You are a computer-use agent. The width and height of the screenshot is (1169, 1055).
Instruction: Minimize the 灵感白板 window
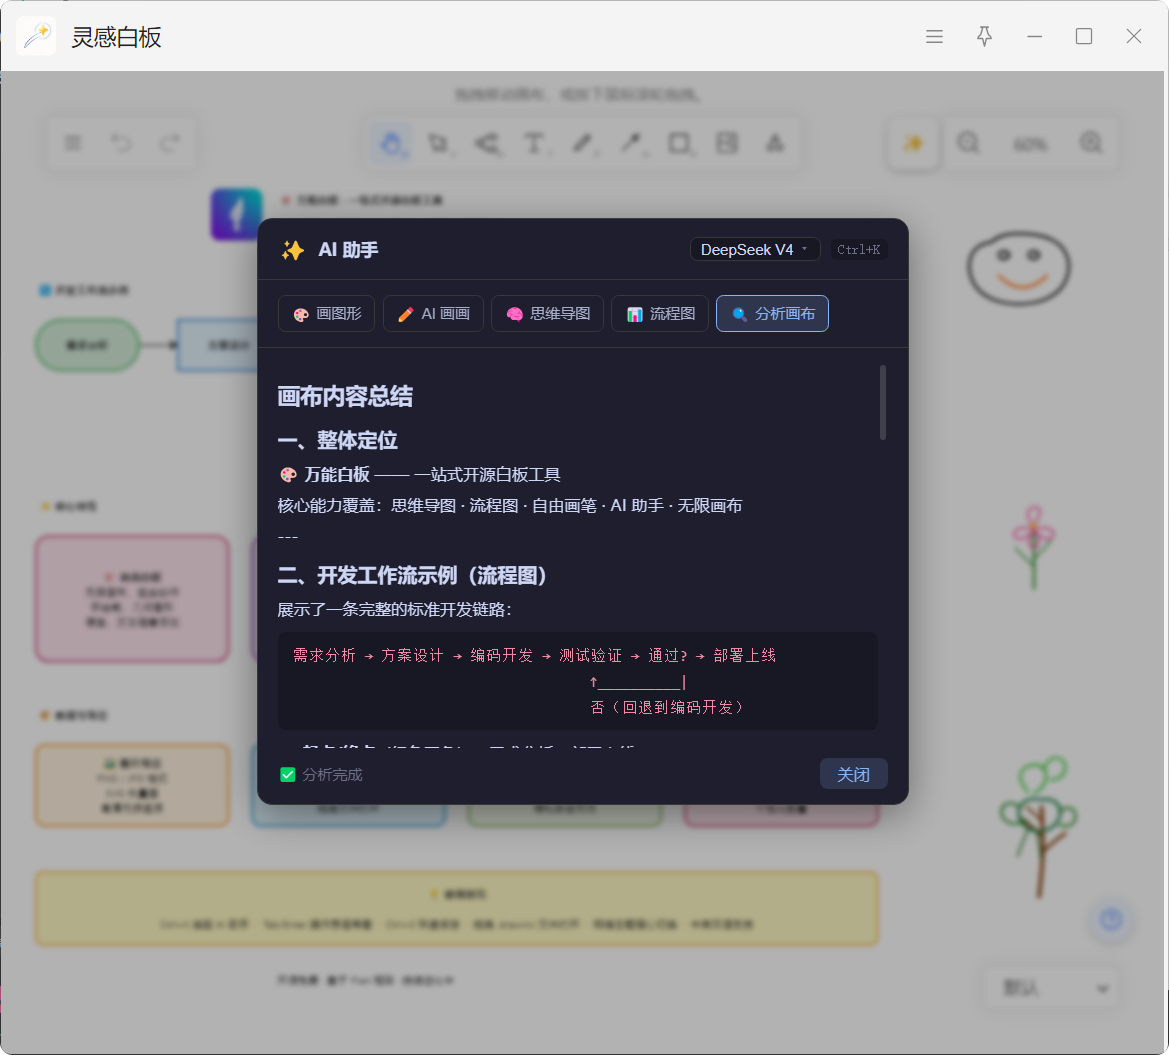(x=1034, y=37)
